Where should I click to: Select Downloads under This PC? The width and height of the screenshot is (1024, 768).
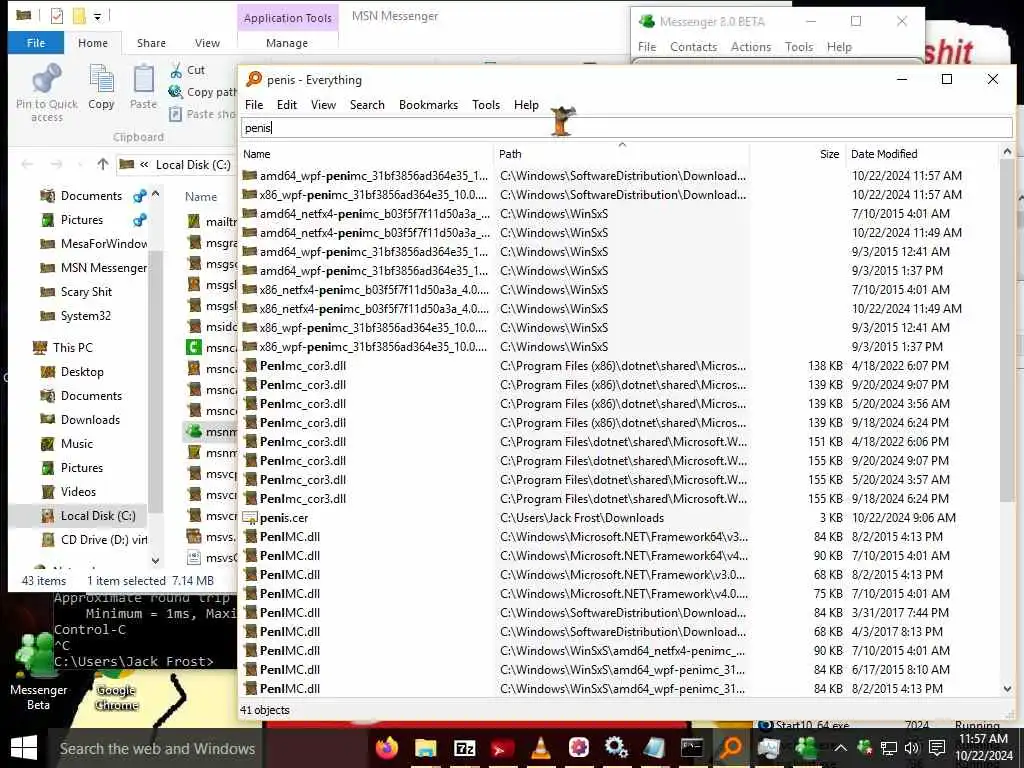(90, 420)
